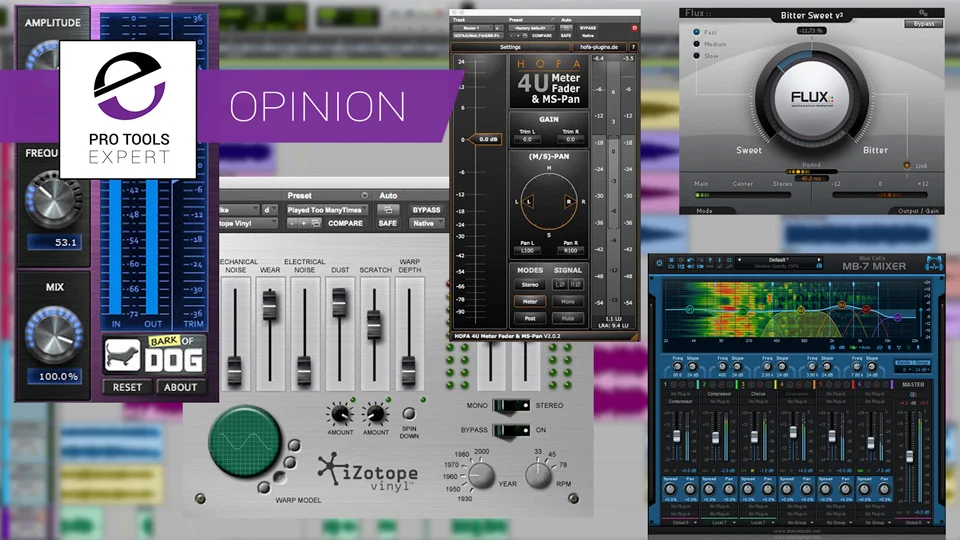Select the bottommost warp model round button
The image size is (960, 540).
(264, 487)
